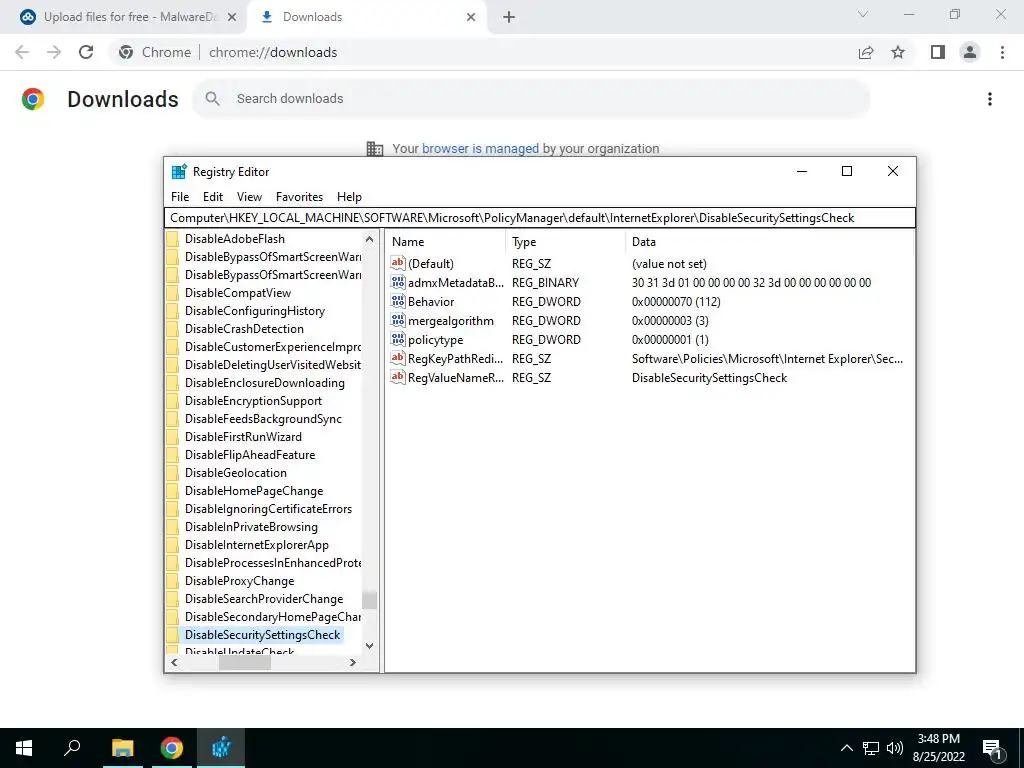Open Registry Editor Favorites menu

299,197
